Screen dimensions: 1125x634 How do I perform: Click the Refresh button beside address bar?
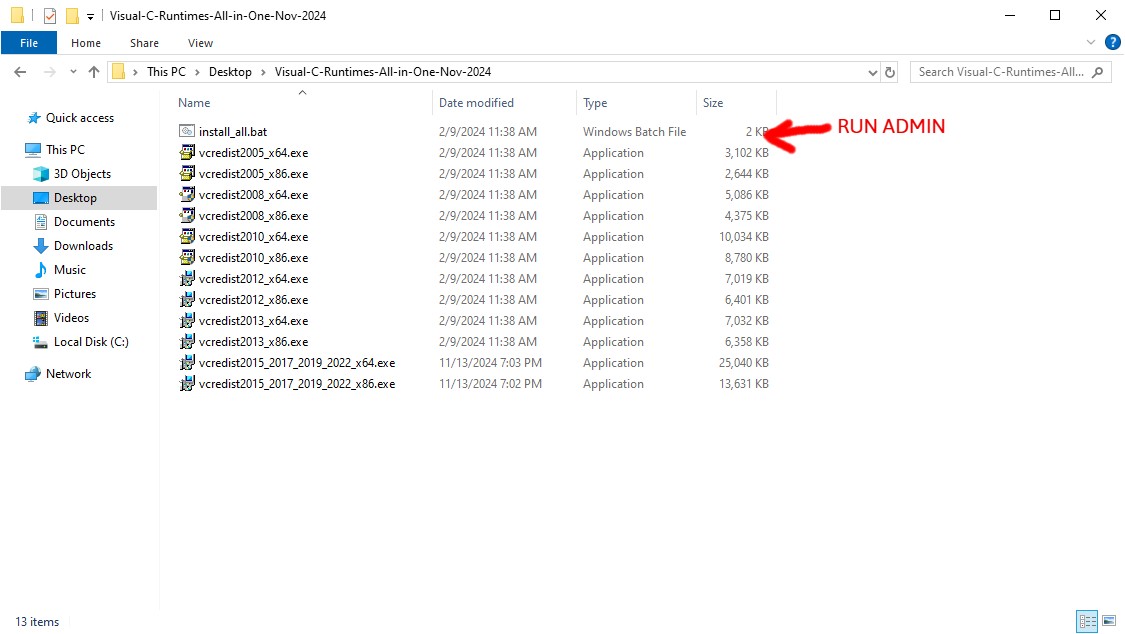[891, 72]
